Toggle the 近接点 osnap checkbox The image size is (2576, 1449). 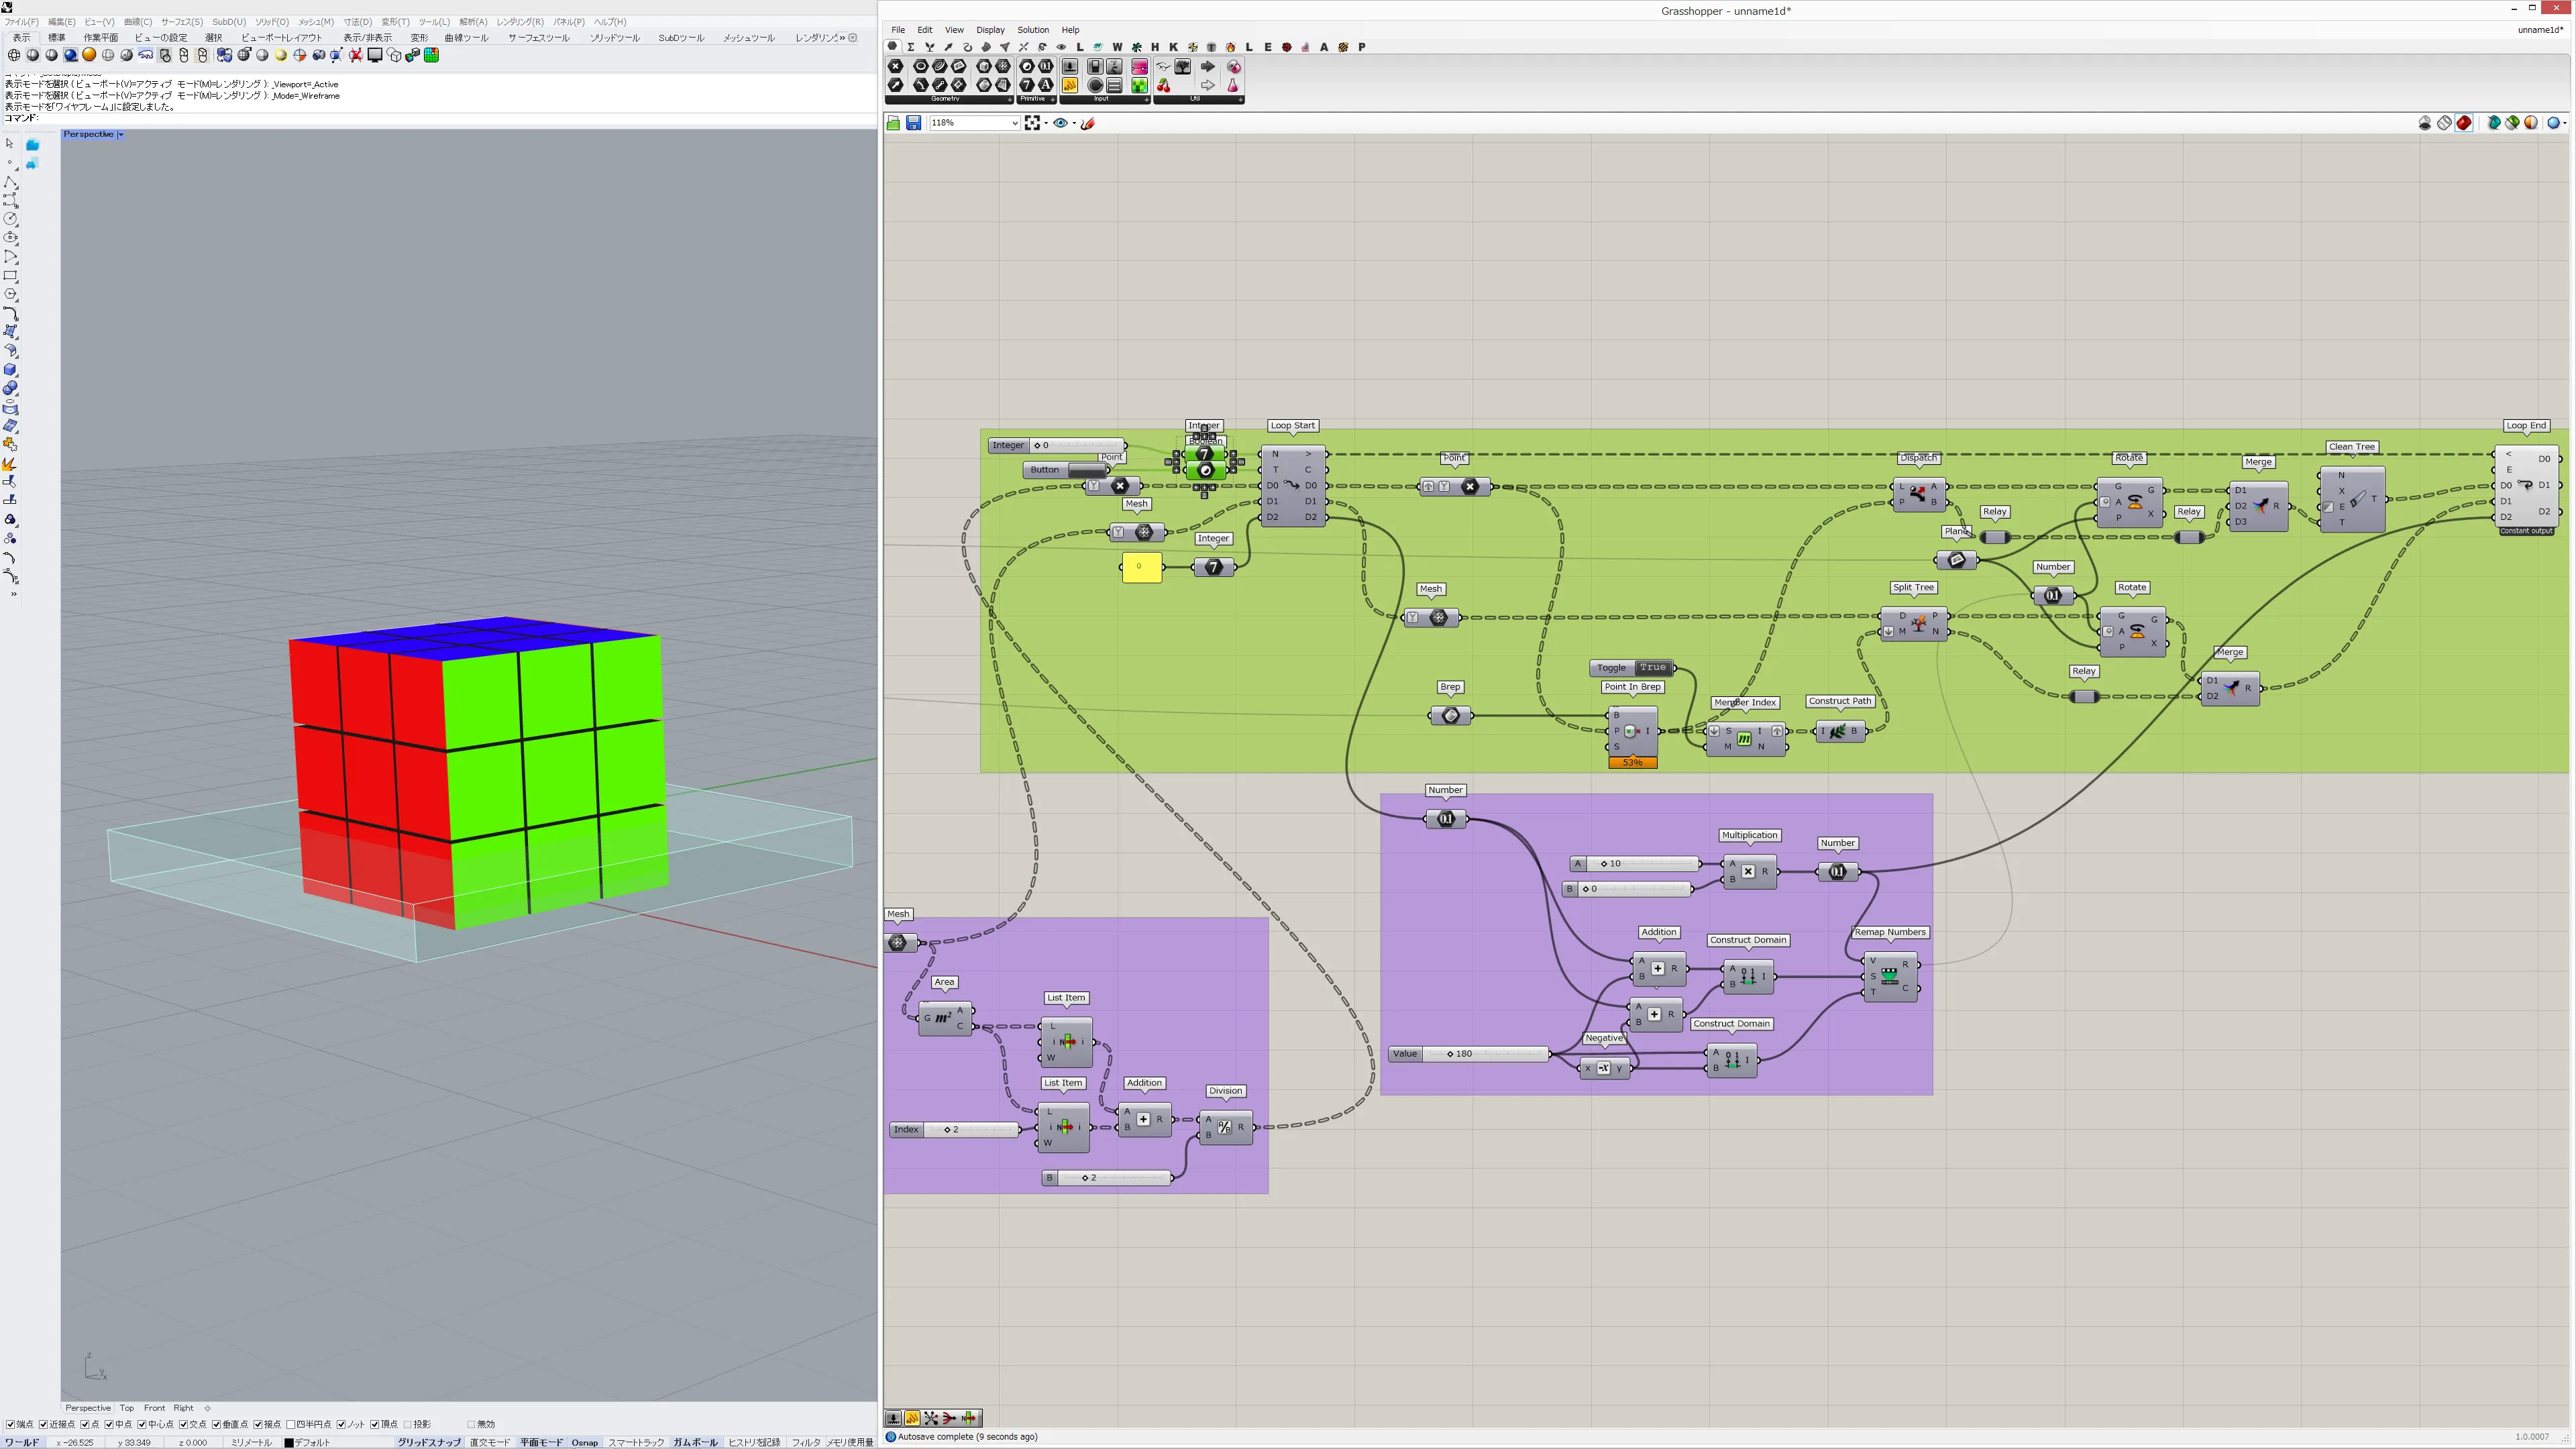(x=43, y=1424)
